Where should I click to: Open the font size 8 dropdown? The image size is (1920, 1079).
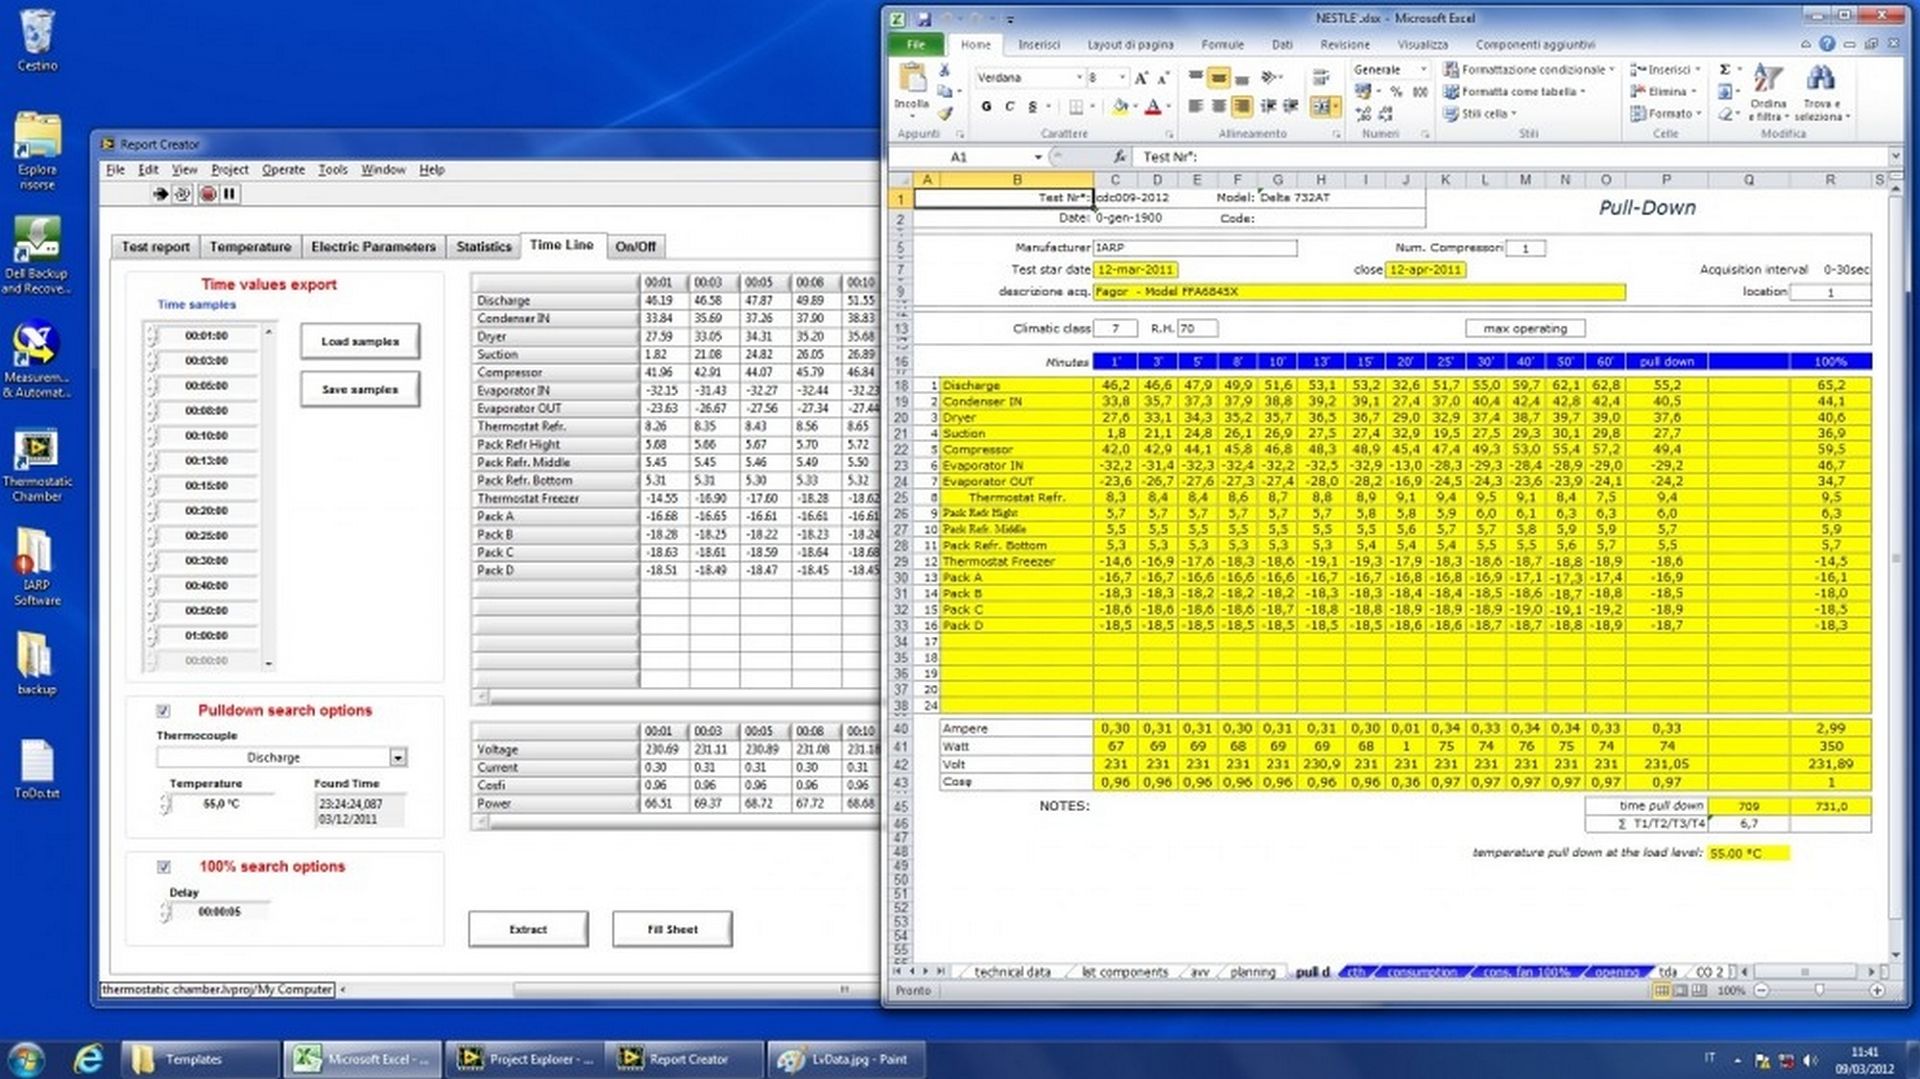pos(1122,78)
